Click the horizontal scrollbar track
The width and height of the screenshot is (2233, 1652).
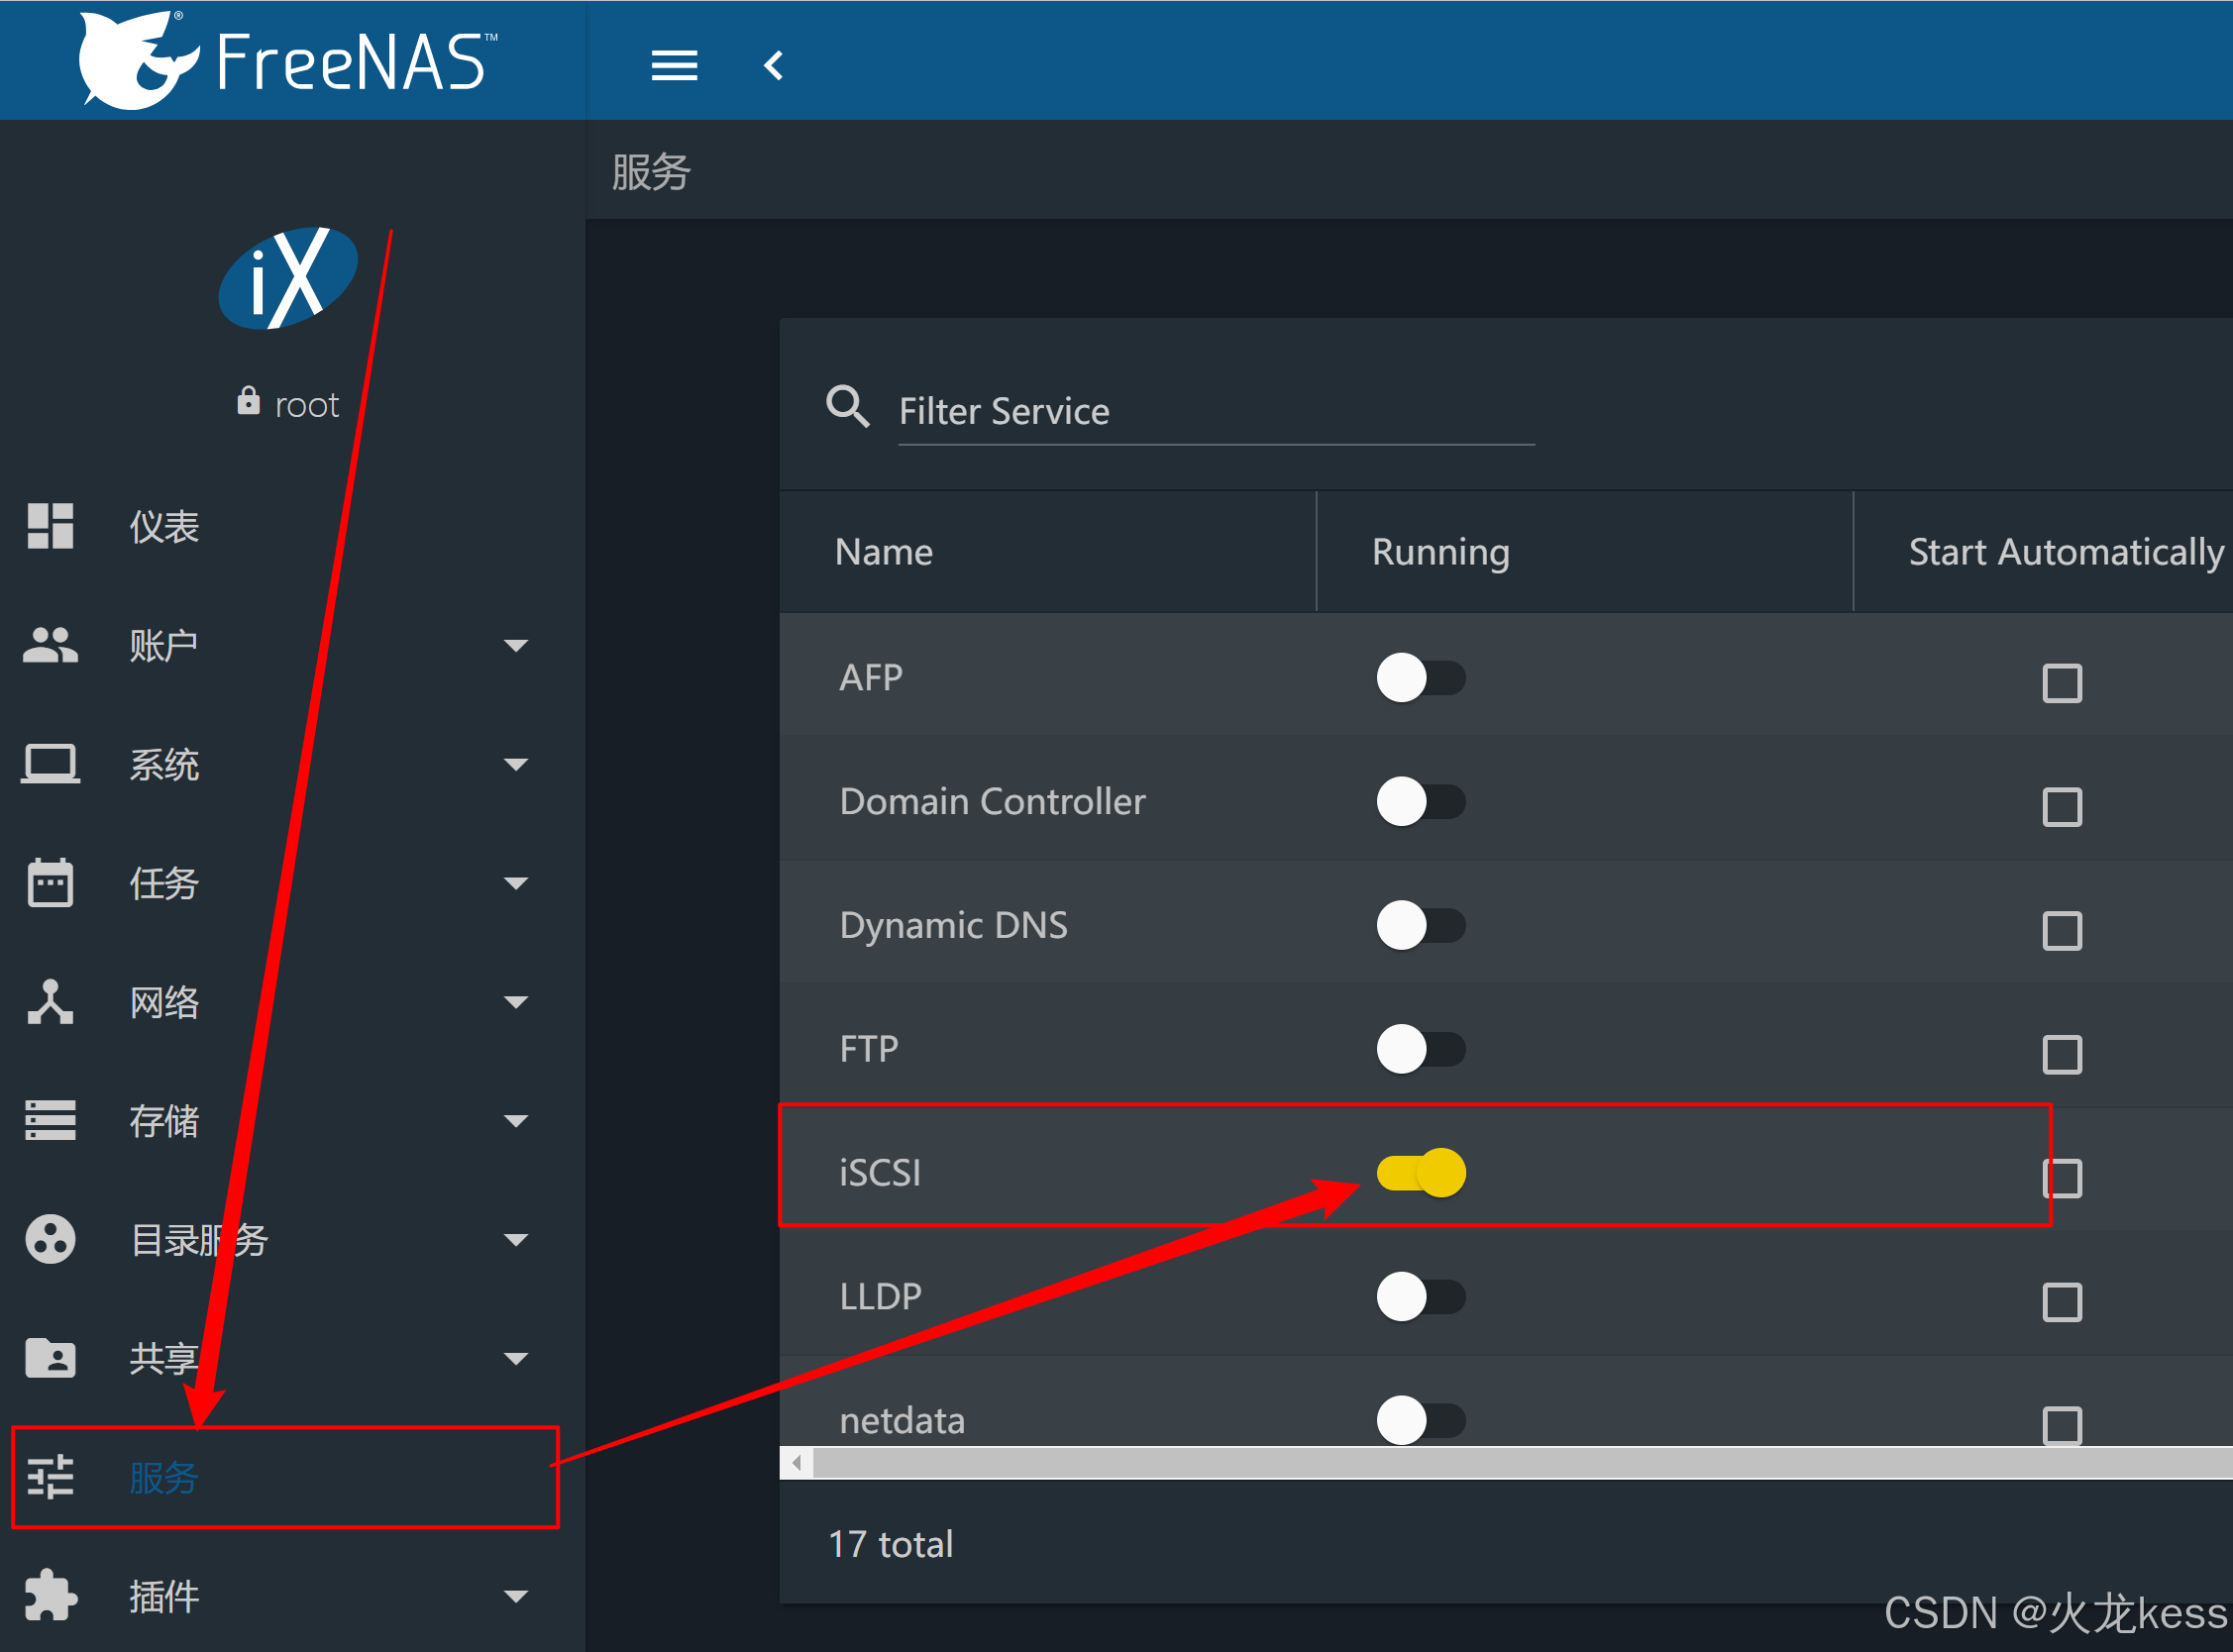point(1523,1463)
